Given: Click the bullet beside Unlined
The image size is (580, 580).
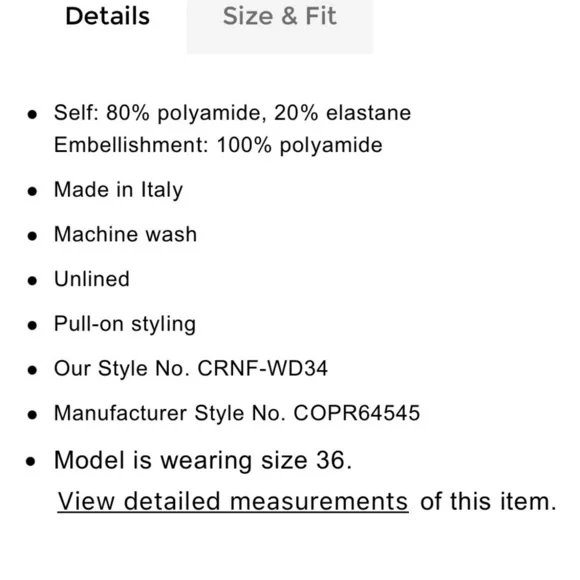Looking at the screenshot, I should (x=32, y=281).
